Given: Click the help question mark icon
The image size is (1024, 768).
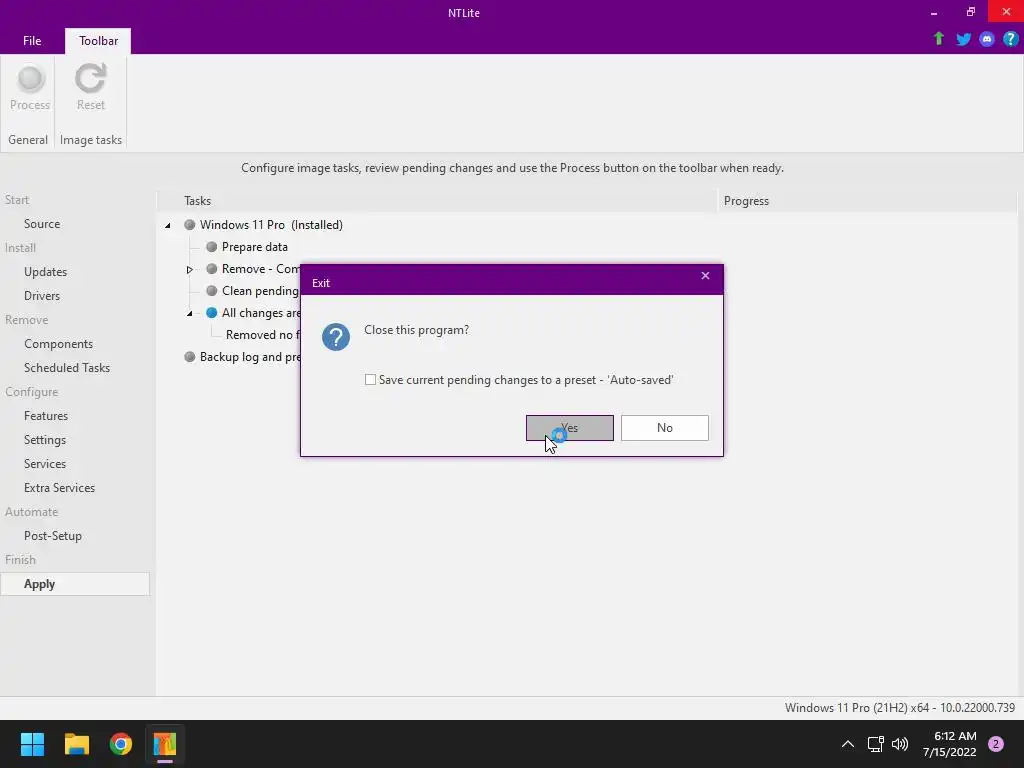Looking at the screenshot, I should coord(1010,39).
